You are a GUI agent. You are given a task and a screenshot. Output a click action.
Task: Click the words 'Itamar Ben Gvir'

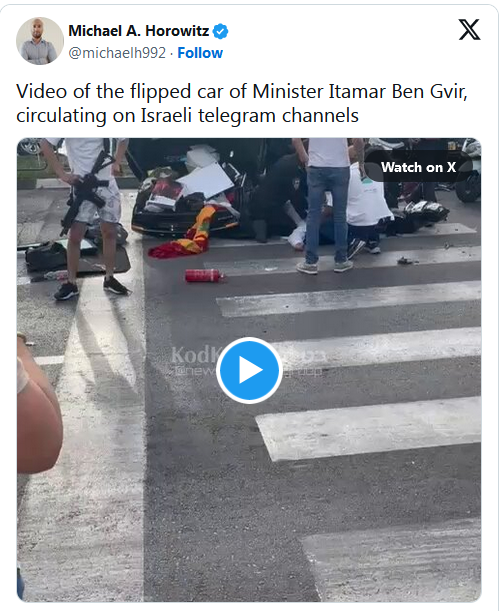(x=398, y=92)
